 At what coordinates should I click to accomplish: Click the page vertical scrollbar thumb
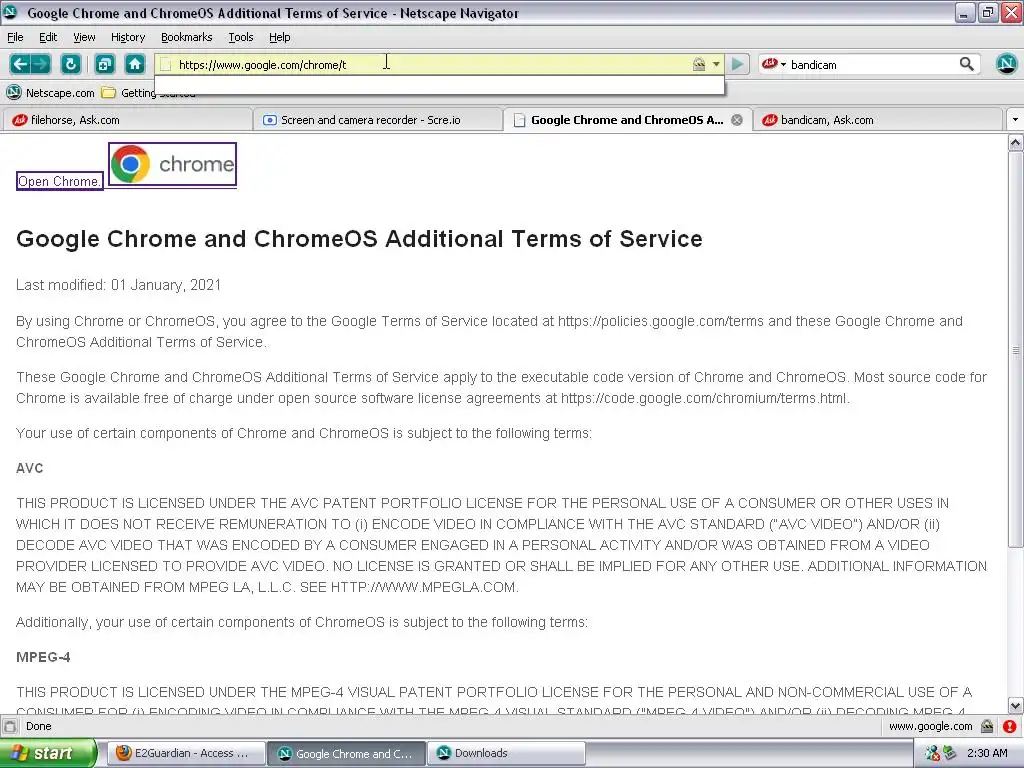pyautogui.click(x=1016, y=350)
